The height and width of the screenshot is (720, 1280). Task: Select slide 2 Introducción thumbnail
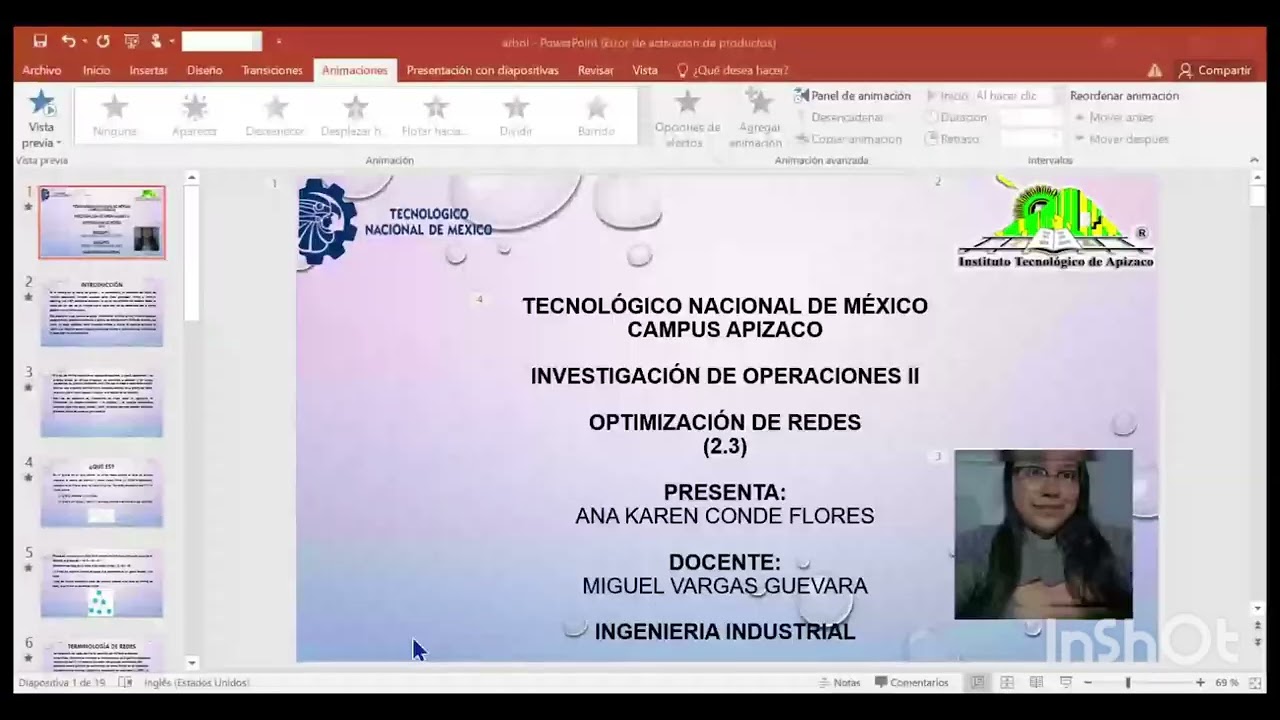pyautogui.click(x=102, y=312)
